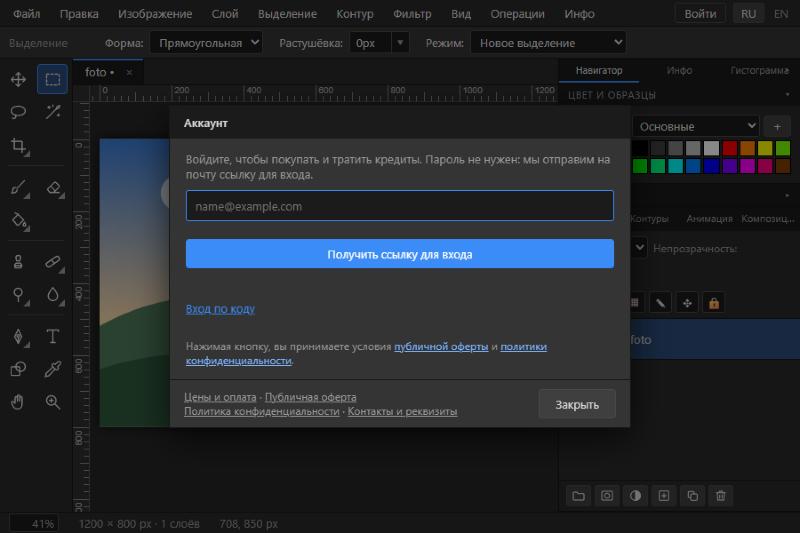This screenshot has width=800, height=533.
Task: Select the Rectangular Marquee tool
Action: (53, 80)
